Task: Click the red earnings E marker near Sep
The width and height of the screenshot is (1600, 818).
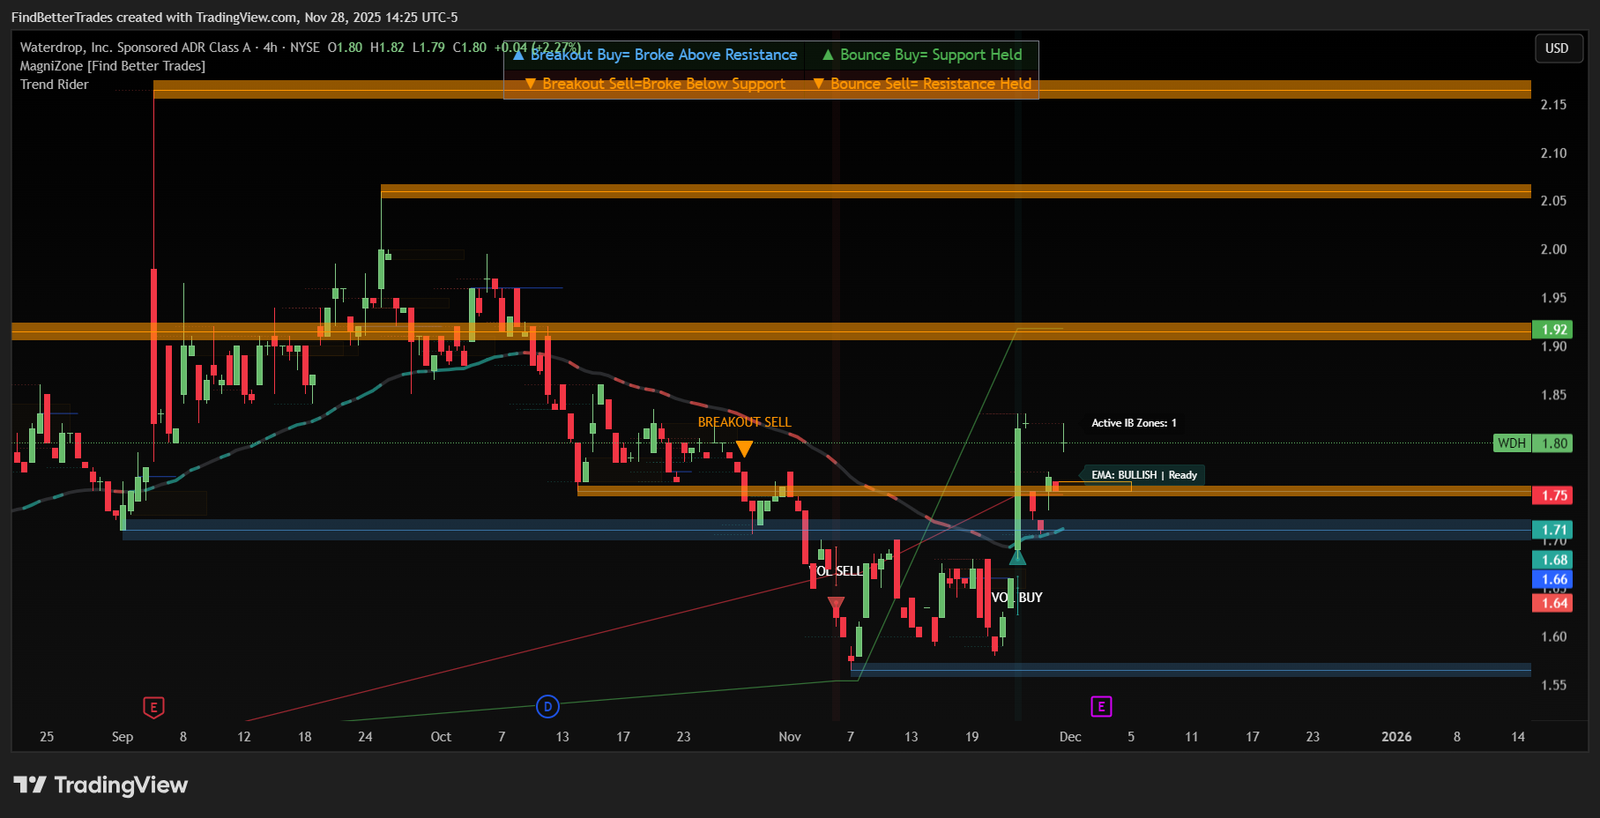Action: coord(153,707)
